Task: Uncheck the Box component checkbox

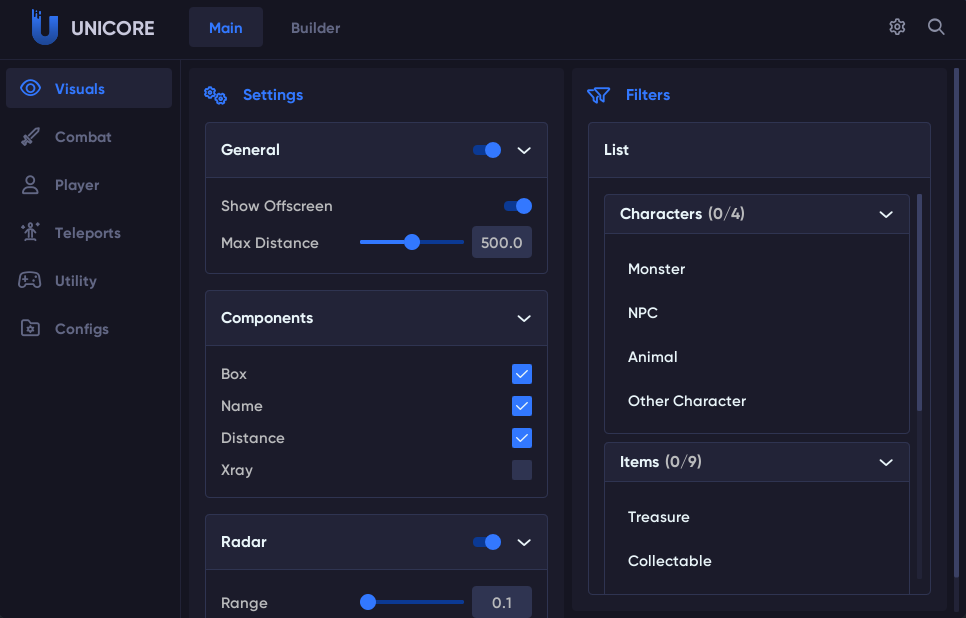Action: 522,374
